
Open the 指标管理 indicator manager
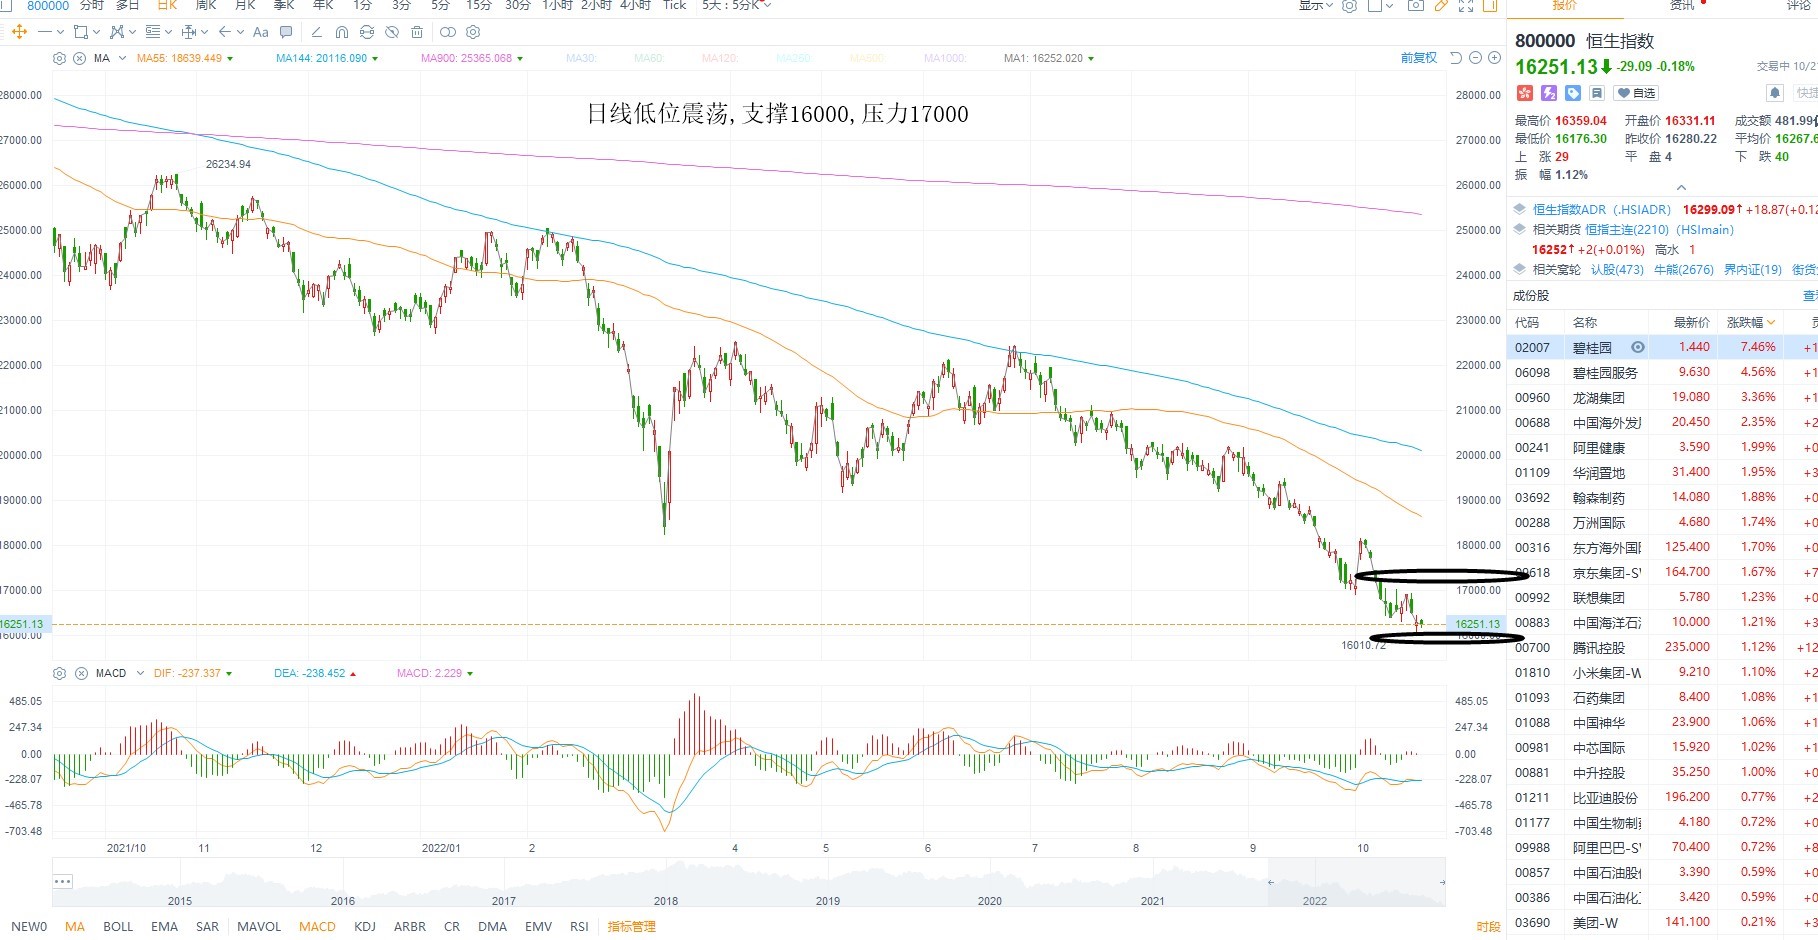pyautogui.click(x=632, y=926)
